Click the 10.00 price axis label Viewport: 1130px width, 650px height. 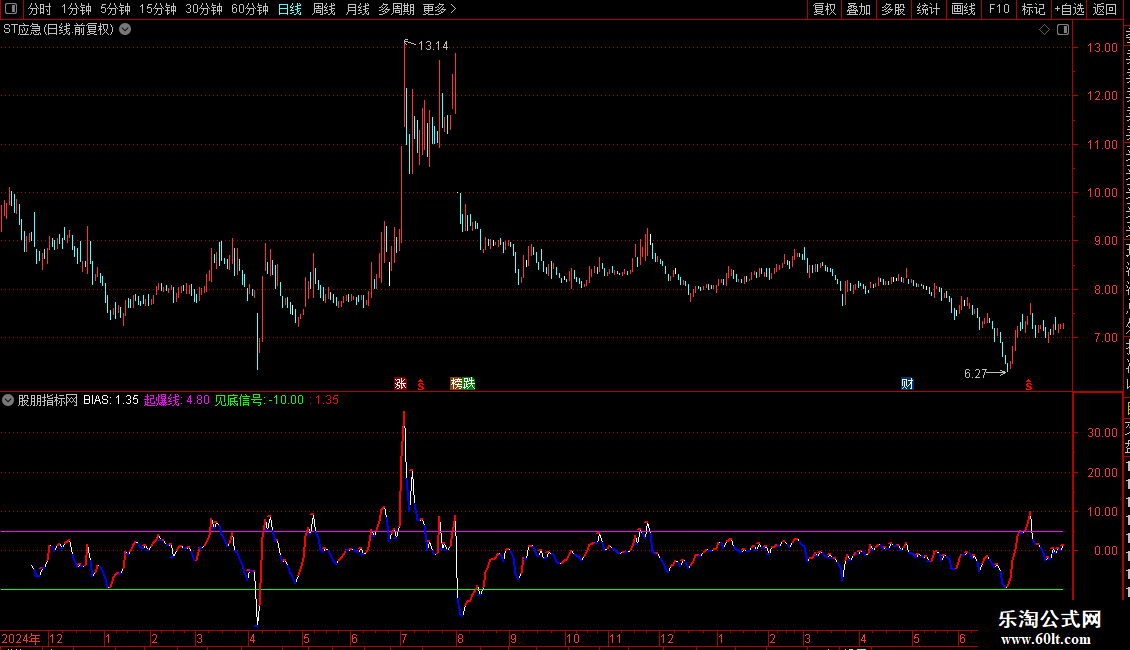point(1103,192)
